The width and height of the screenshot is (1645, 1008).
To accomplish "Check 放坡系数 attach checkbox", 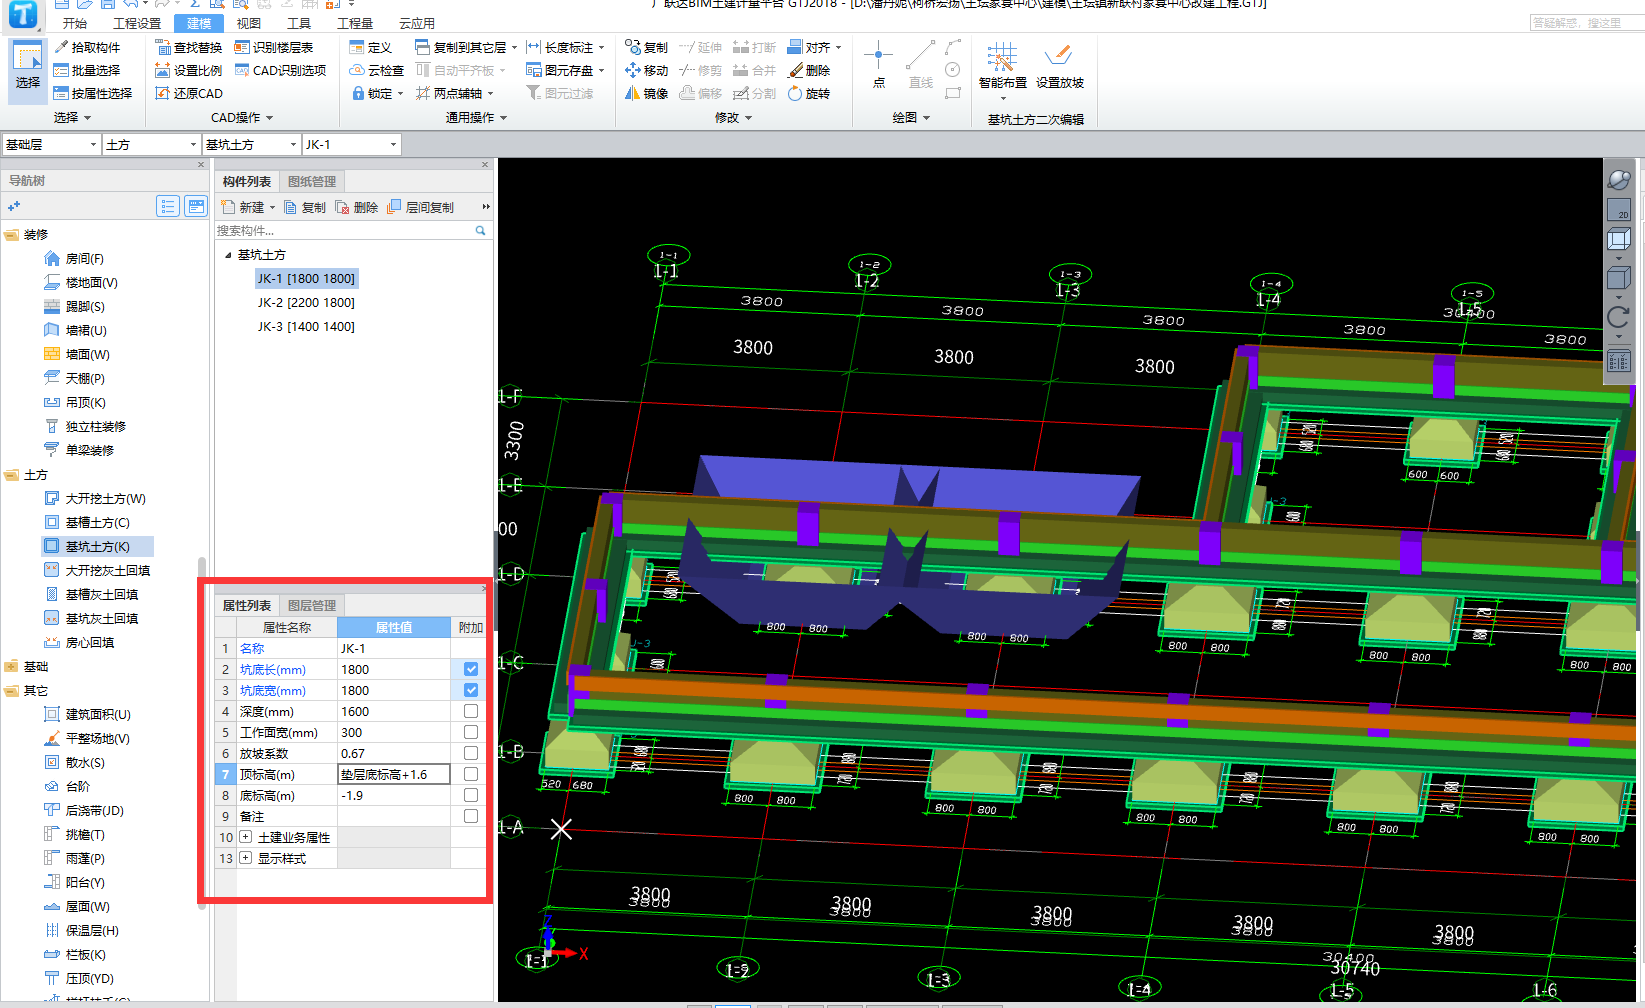I will point(471,753).
